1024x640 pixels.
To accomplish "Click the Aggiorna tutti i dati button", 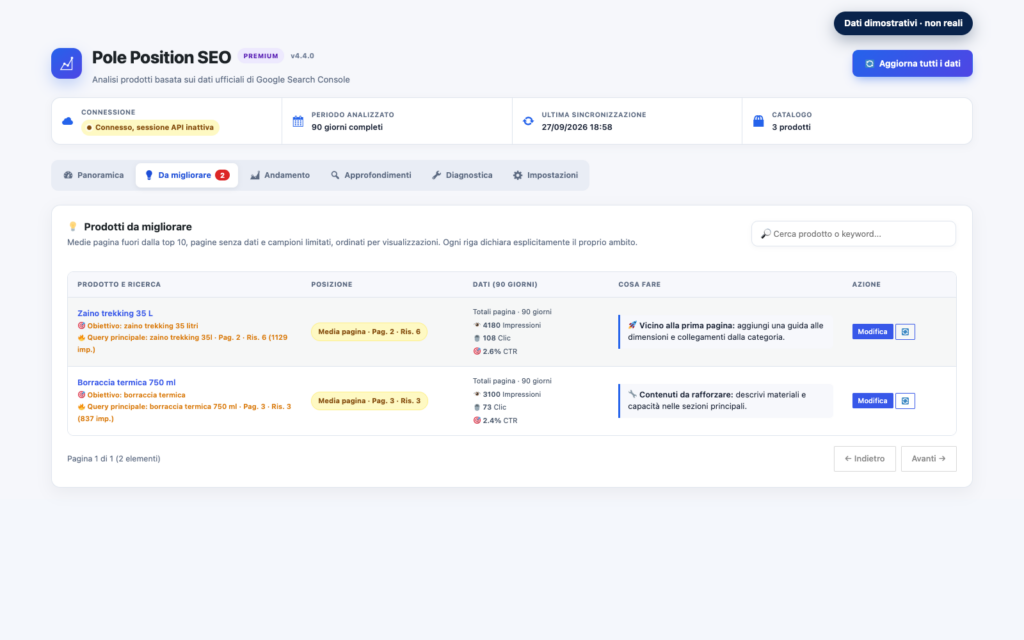I will (912, 63).
